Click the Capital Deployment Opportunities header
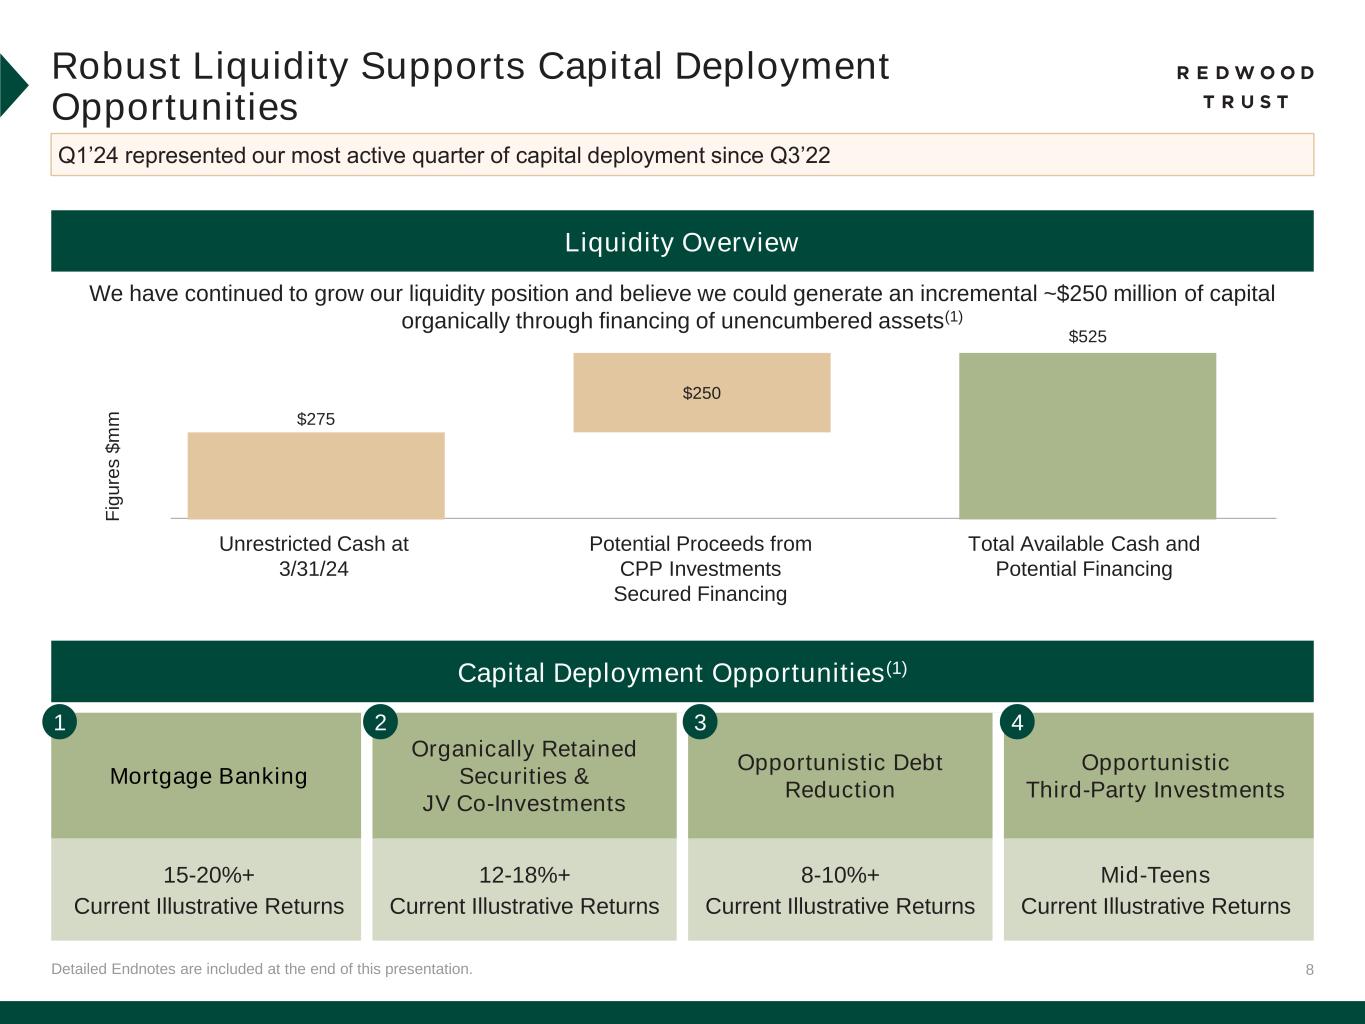 pos(682,672)
